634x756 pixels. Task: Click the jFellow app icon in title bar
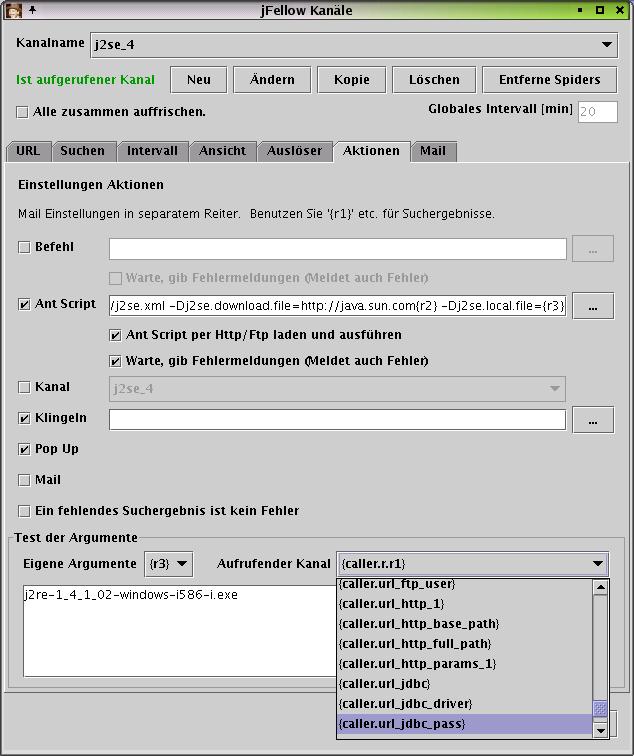tap(14, 10)
